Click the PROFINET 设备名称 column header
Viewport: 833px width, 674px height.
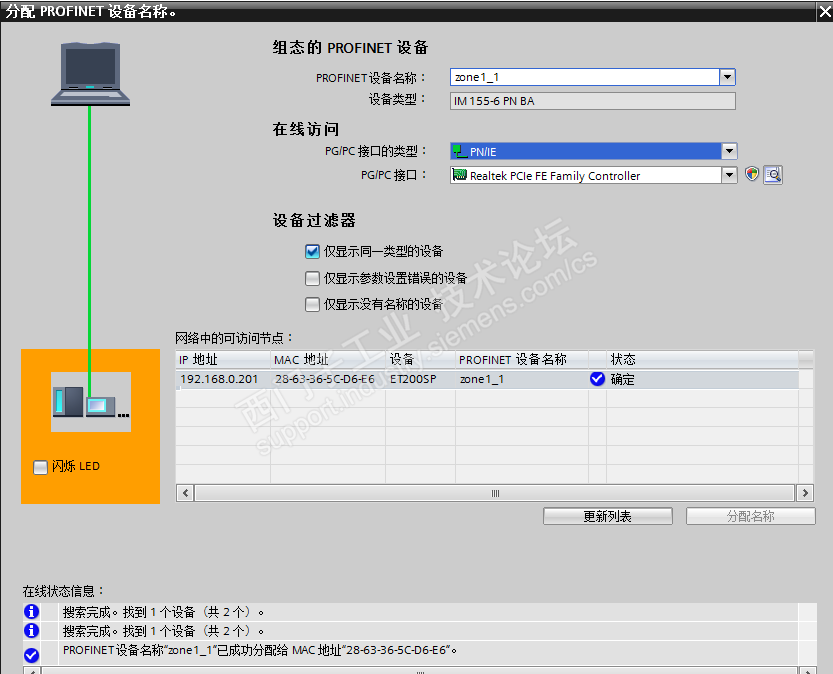click(522, 360)
